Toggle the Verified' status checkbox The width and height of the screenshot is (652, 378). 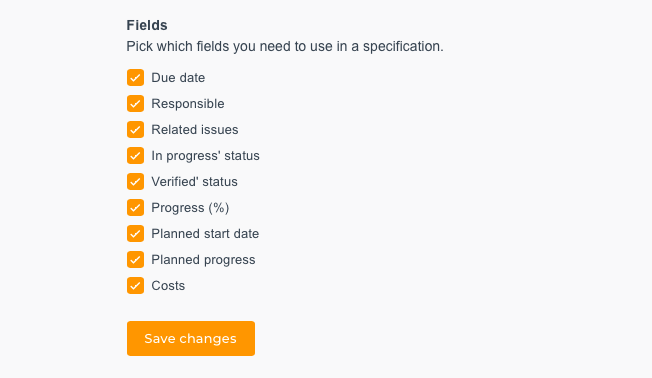(x=136, y=182)
